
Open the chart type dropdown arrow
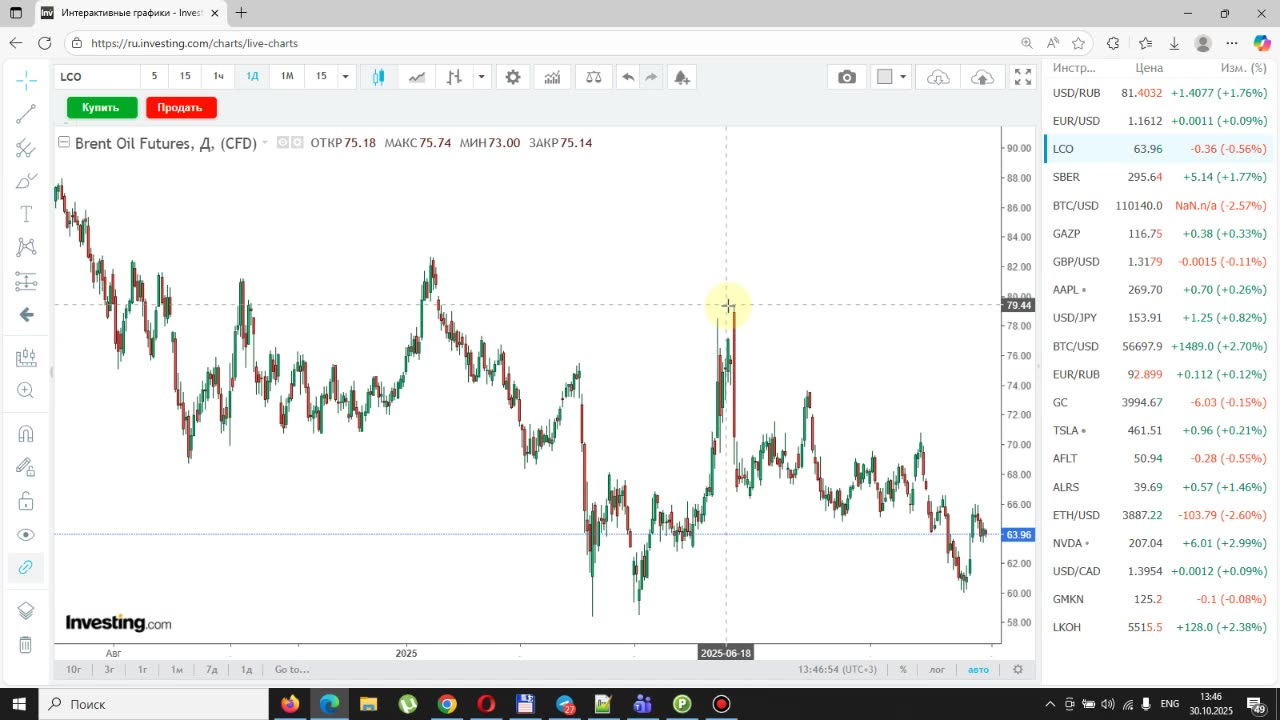pos(481,77)
